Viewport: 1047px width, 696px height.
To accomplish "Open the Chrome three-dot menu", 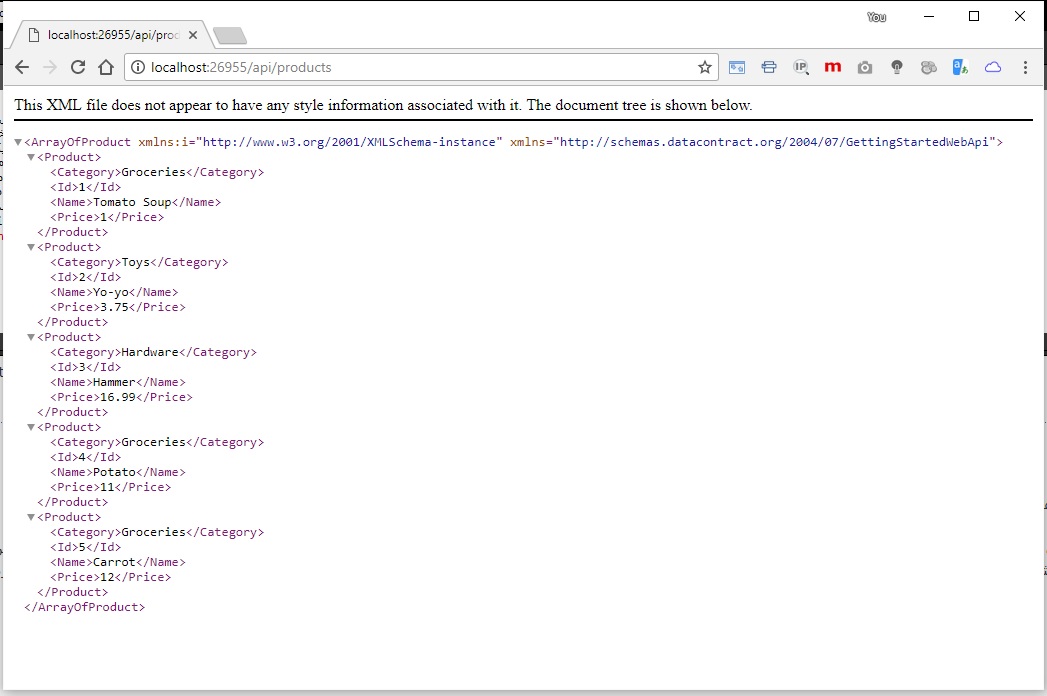I will (x=1026, y=67).
